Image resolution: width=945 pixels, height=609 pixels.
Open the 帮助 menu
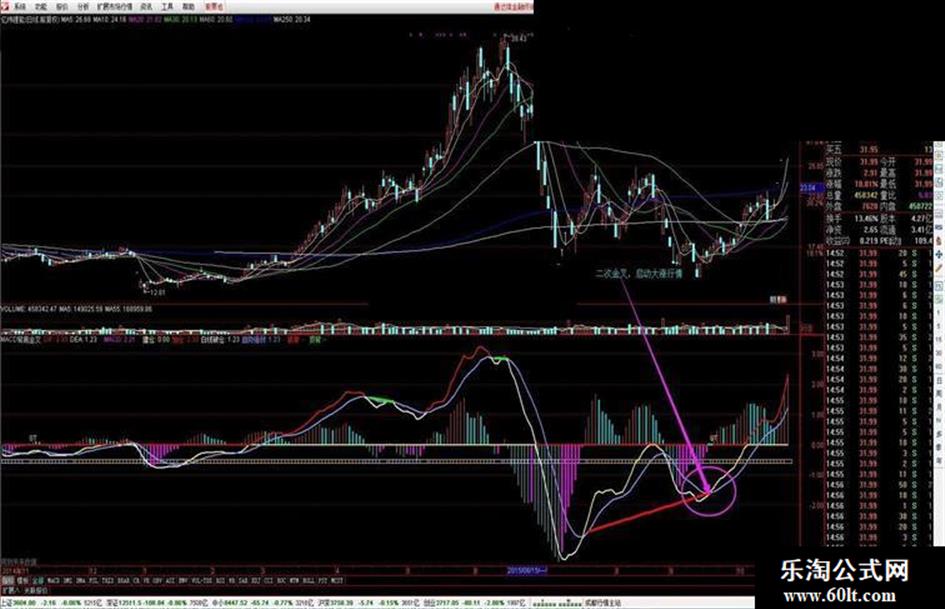[188, 7]
